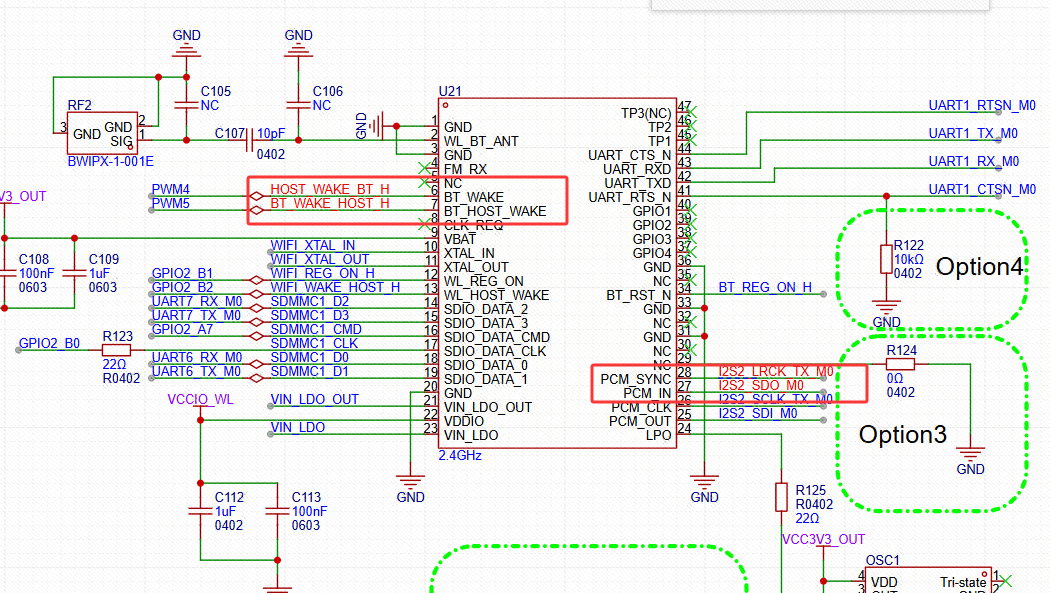Select capacitor C113 100nF symbol
Viewport: 1050px width, 593px height.
[x=277, y=511]
